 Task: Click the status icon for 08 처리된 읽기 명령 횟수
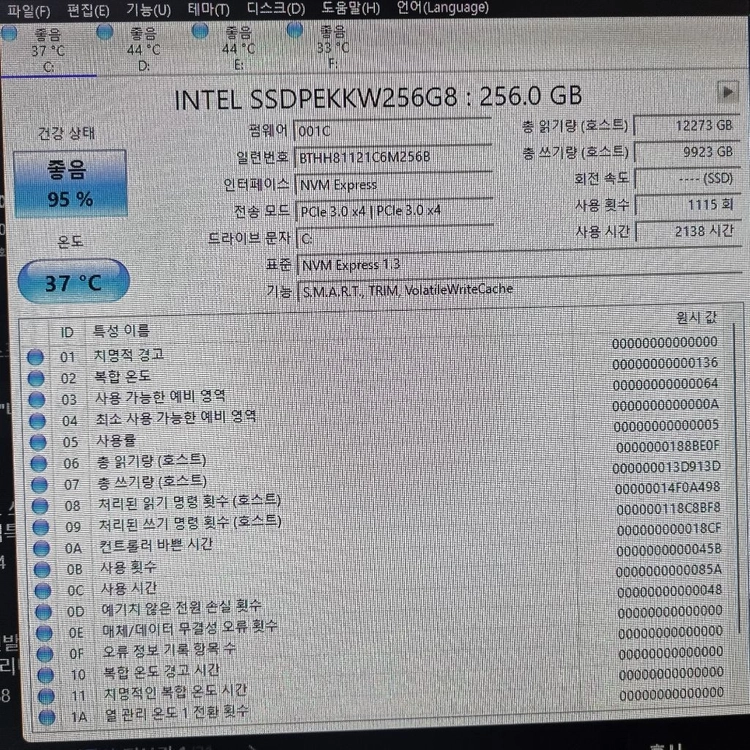pos(40,506)
